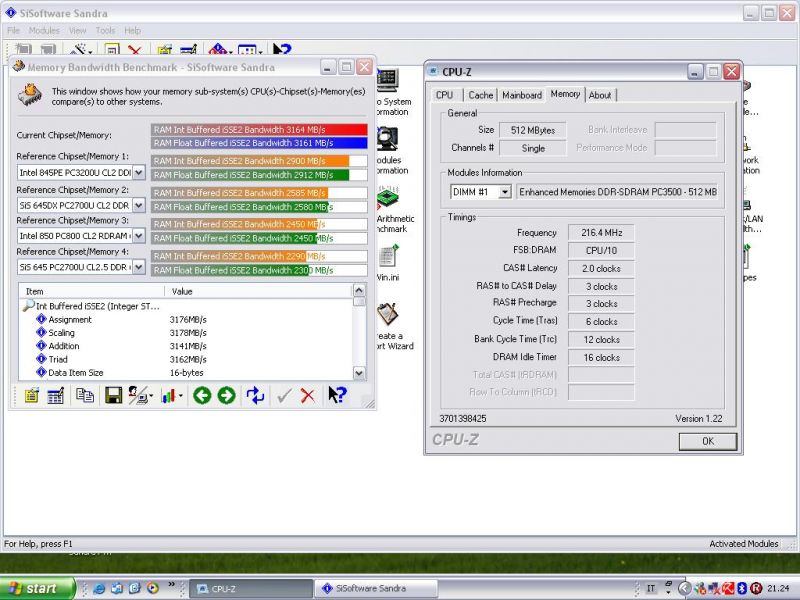Open Reference Chipset/Memory 2 dropdown (SiS 645DX)
Viewport: 800px width, 600px height.
(x=139, y=205)
